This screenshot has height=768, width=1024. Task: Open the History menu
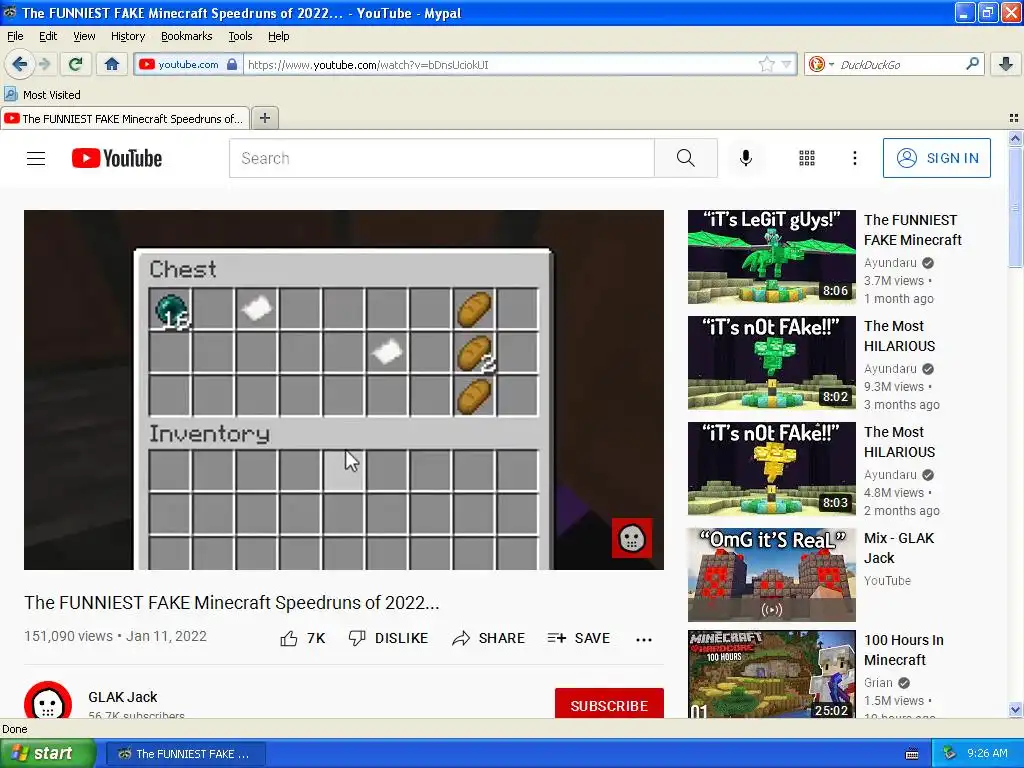[x=127, y=36]
